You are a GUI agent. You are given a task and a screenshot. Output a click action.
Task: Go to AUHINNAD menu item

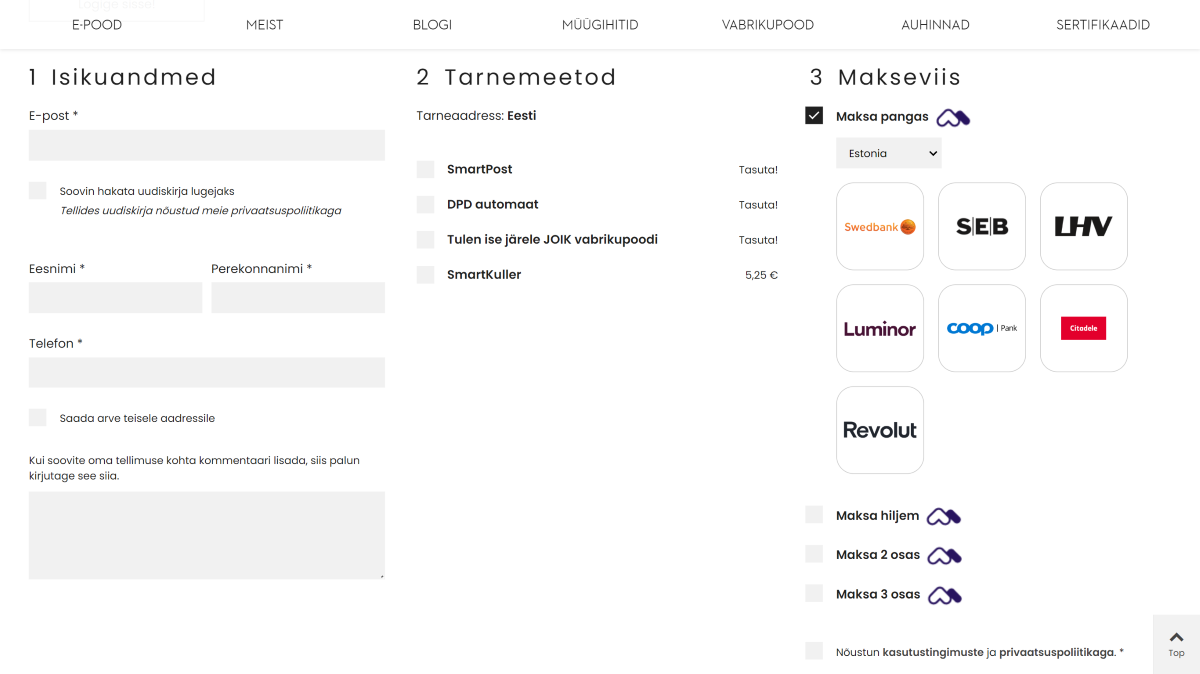(936, 25)
